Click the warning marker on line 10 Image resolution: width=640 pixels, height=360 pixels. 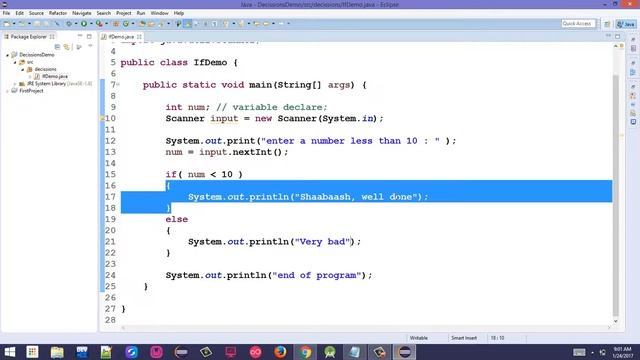point(102,118)
